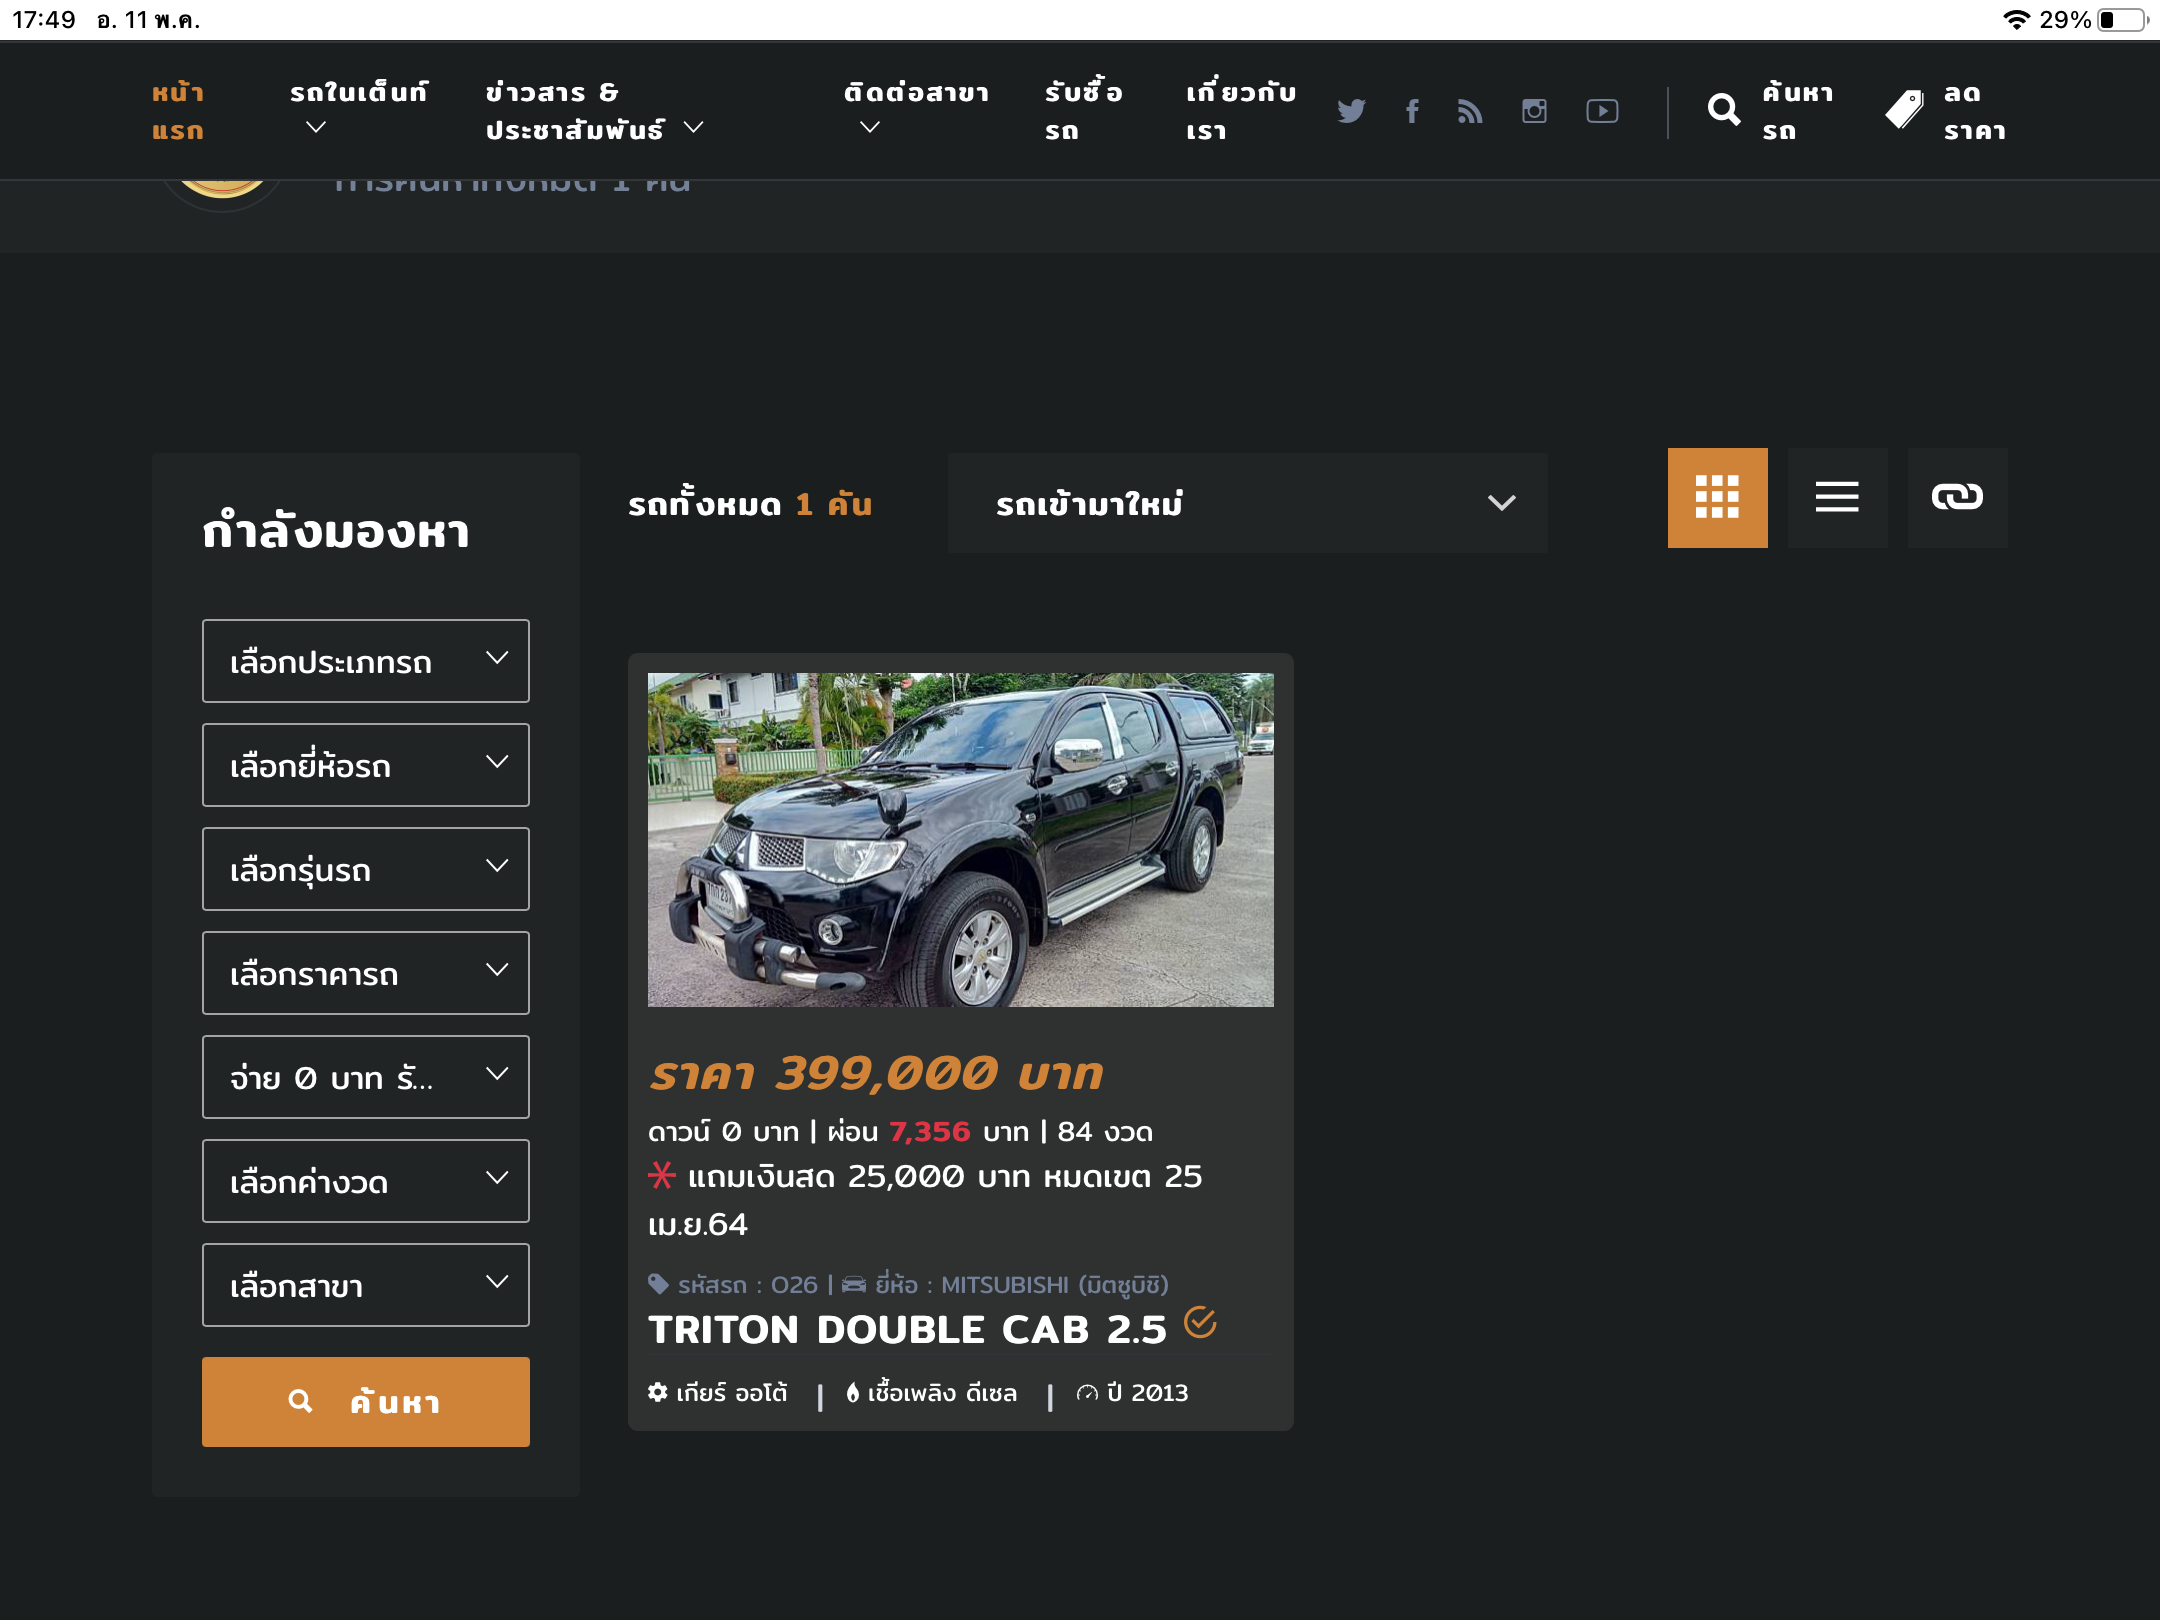
Task: Open the Facebook icon link
Action: (1412, 111)
